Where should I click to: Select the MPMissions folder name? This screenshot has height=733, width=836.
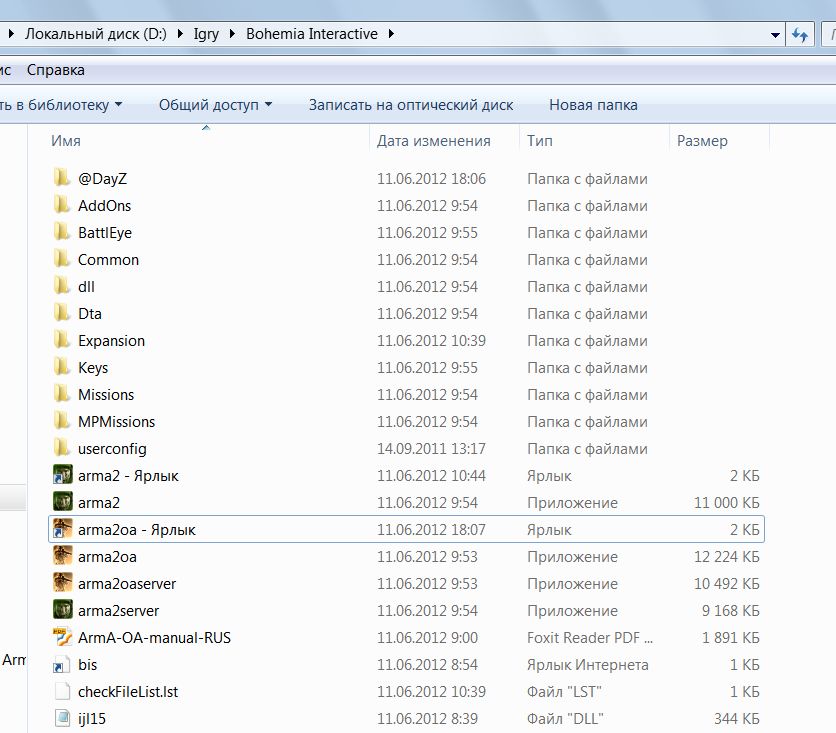tap(116, 422)
